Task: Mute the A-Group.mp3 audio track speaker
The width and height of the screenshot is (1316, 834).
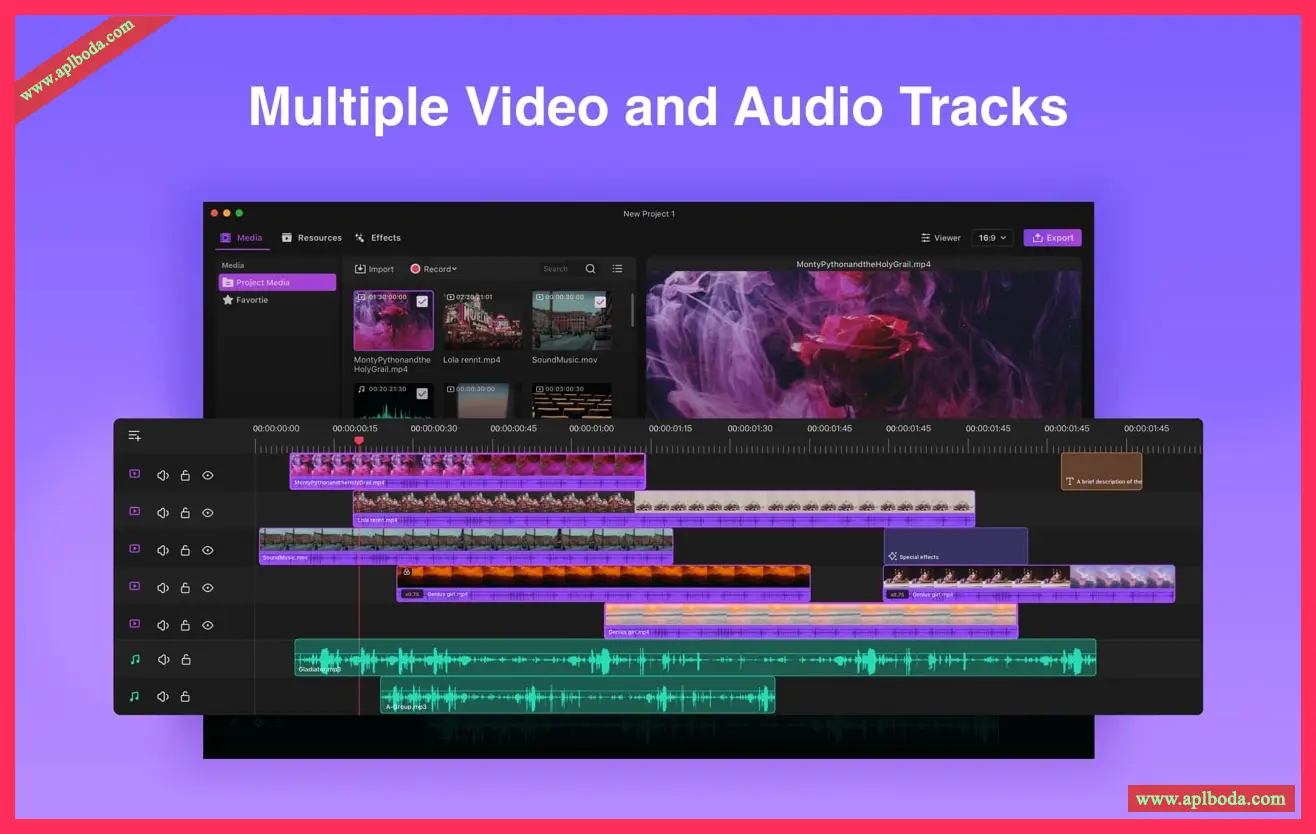Action: (x=163, y=696)
